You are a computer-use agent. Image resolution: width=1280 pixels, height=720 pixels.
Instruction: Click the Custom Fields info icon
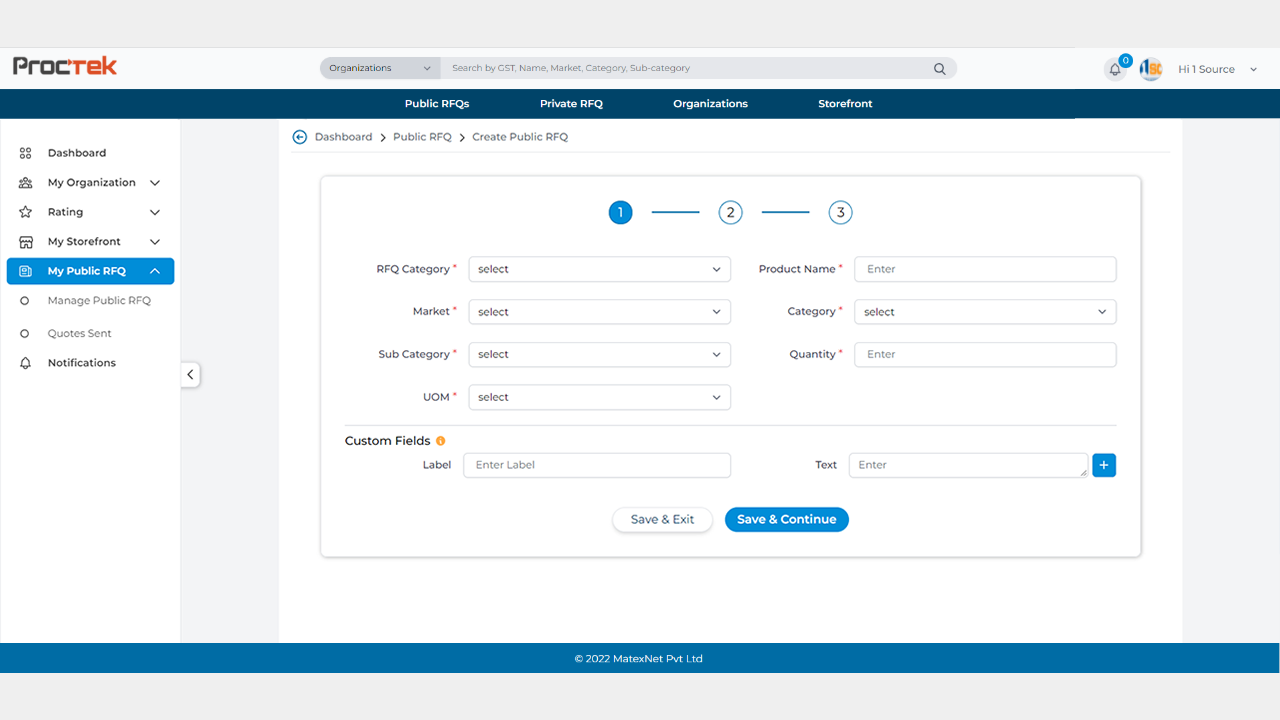(x=441, y=441)
